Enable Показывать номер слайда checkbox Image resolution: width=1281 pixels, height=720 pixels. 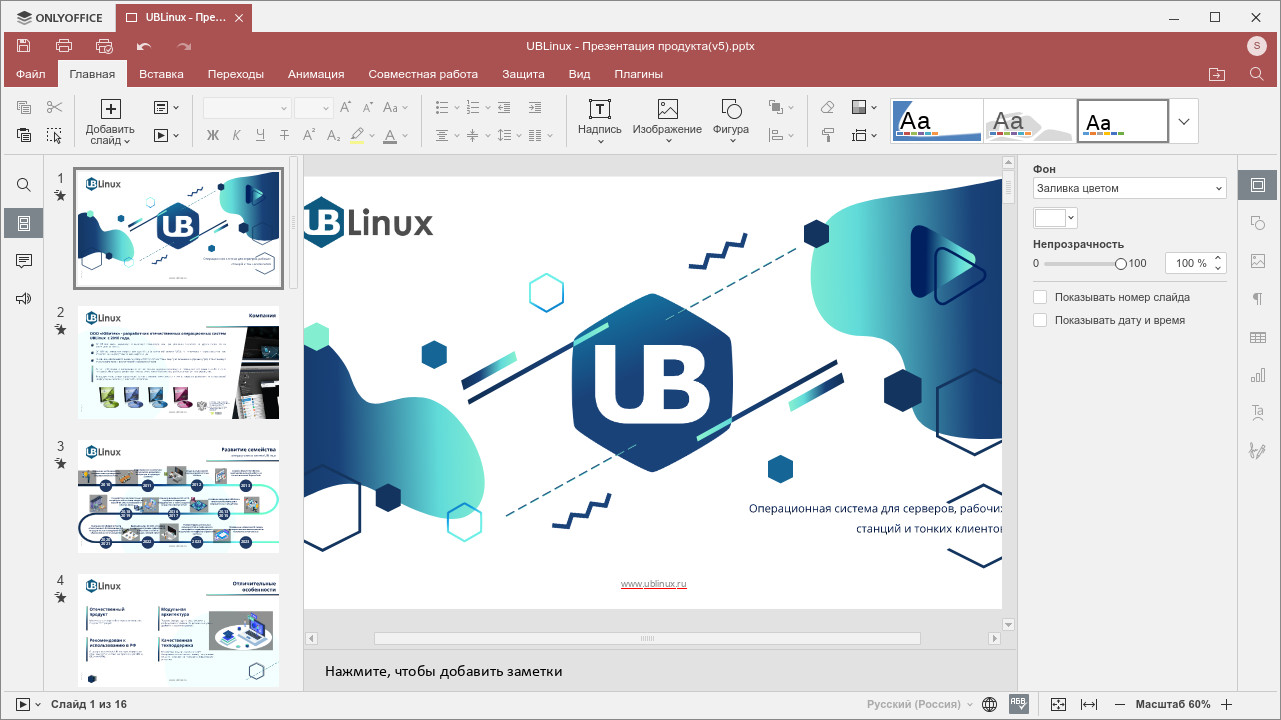(x=1040, y=297)
